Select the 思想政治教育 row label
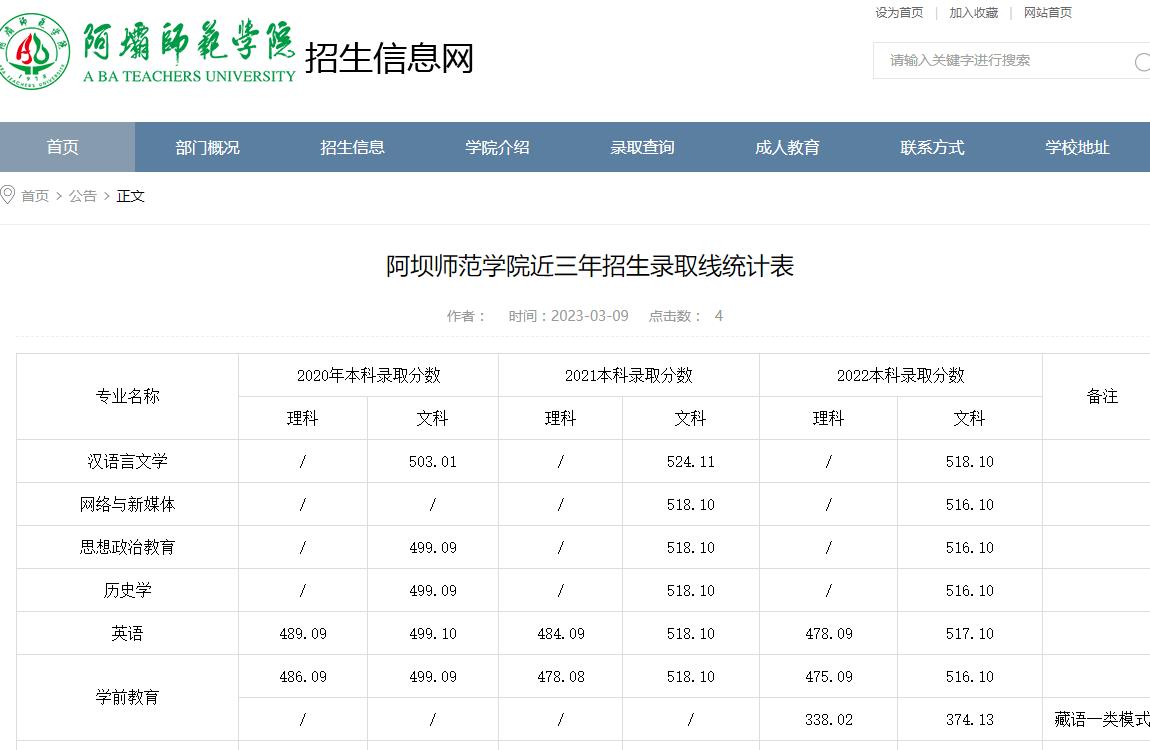 tap(128, 547)
